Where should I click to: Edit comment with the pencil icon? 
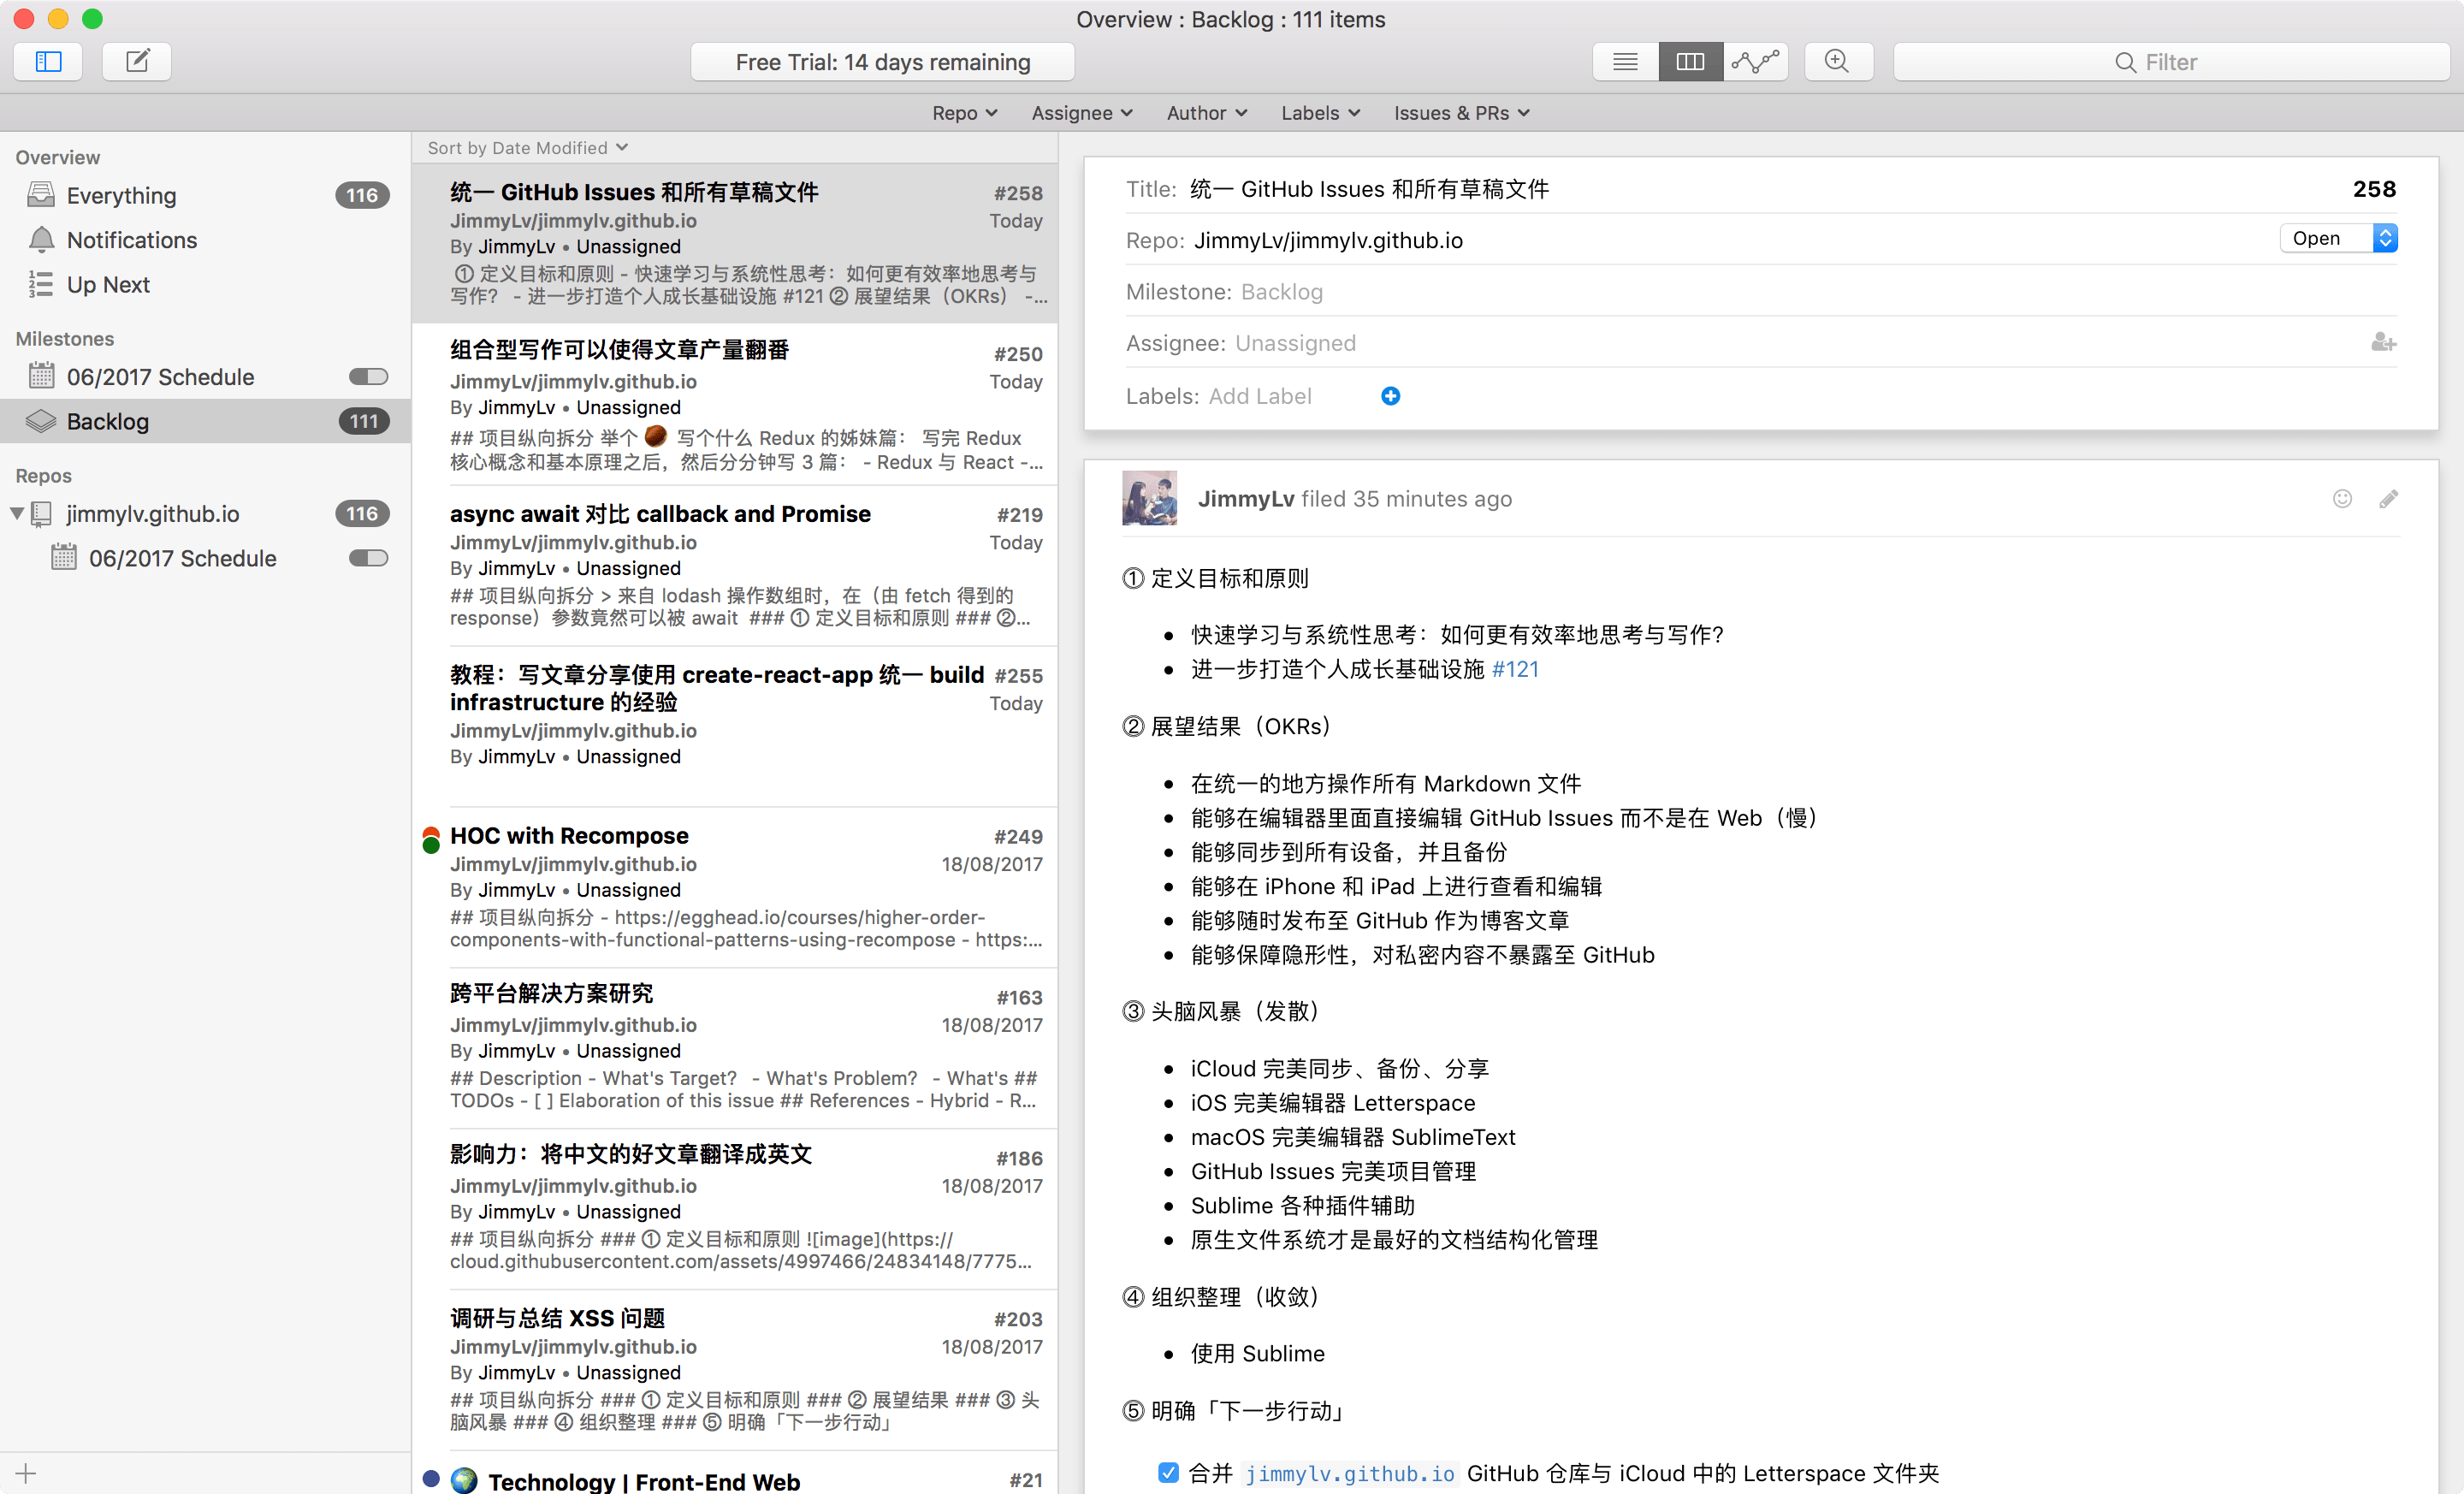(2388, 499)
